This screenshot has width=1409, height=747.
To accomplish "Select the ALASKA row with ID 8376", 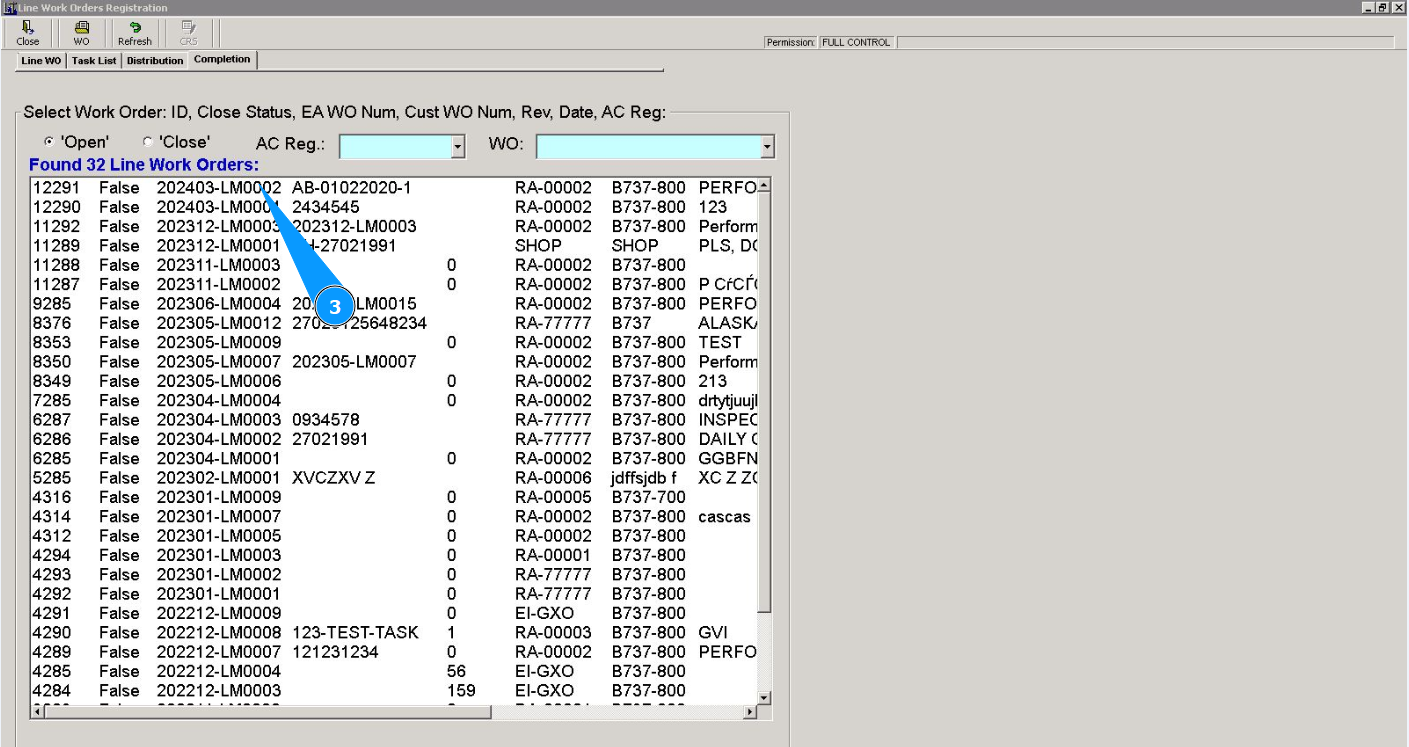I will click(x=394, y=323).
